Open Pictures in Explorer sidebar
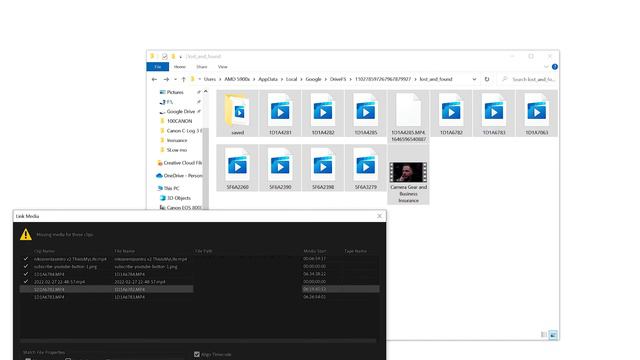640x360 pixels. click(175, 92)
